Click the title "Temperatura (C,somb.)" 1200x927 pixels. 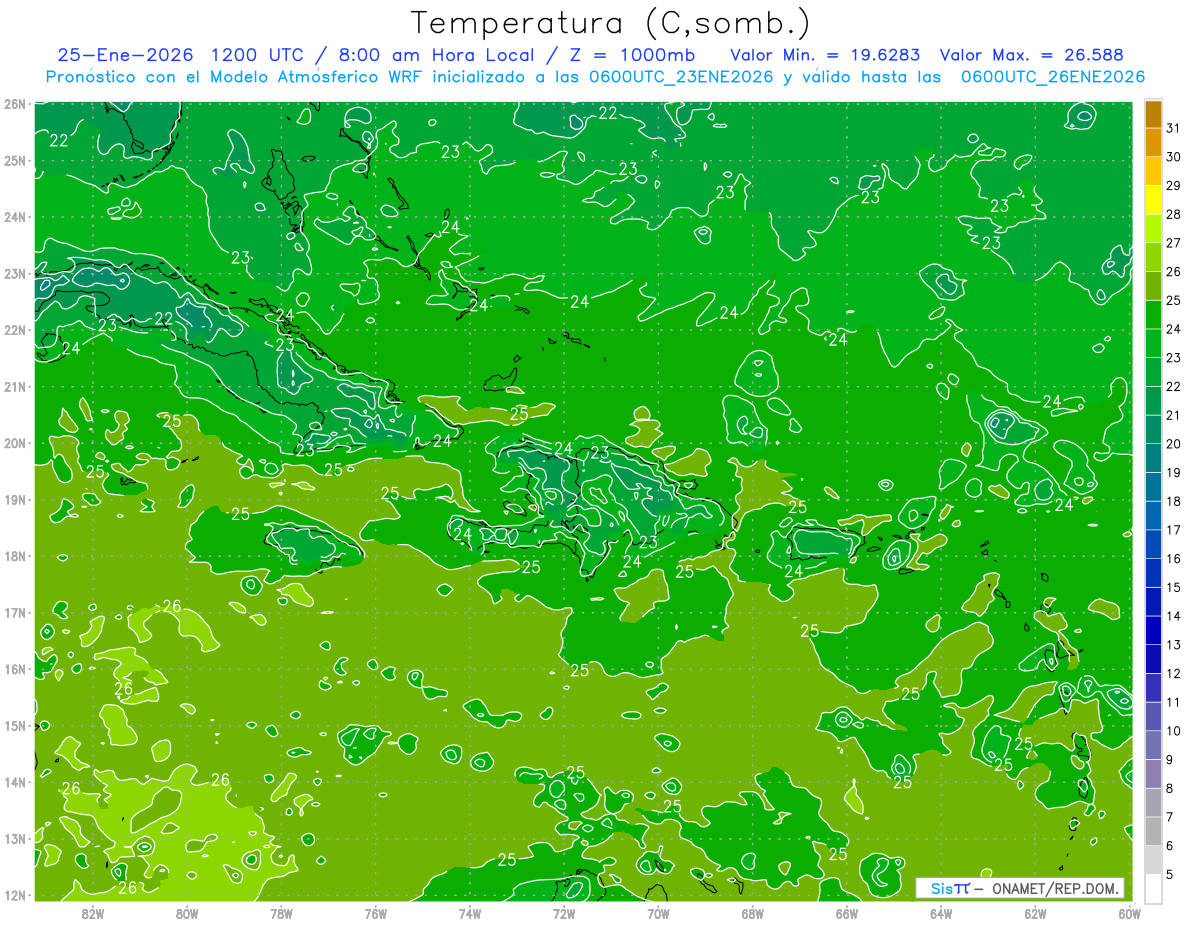(x=611, y=24)
